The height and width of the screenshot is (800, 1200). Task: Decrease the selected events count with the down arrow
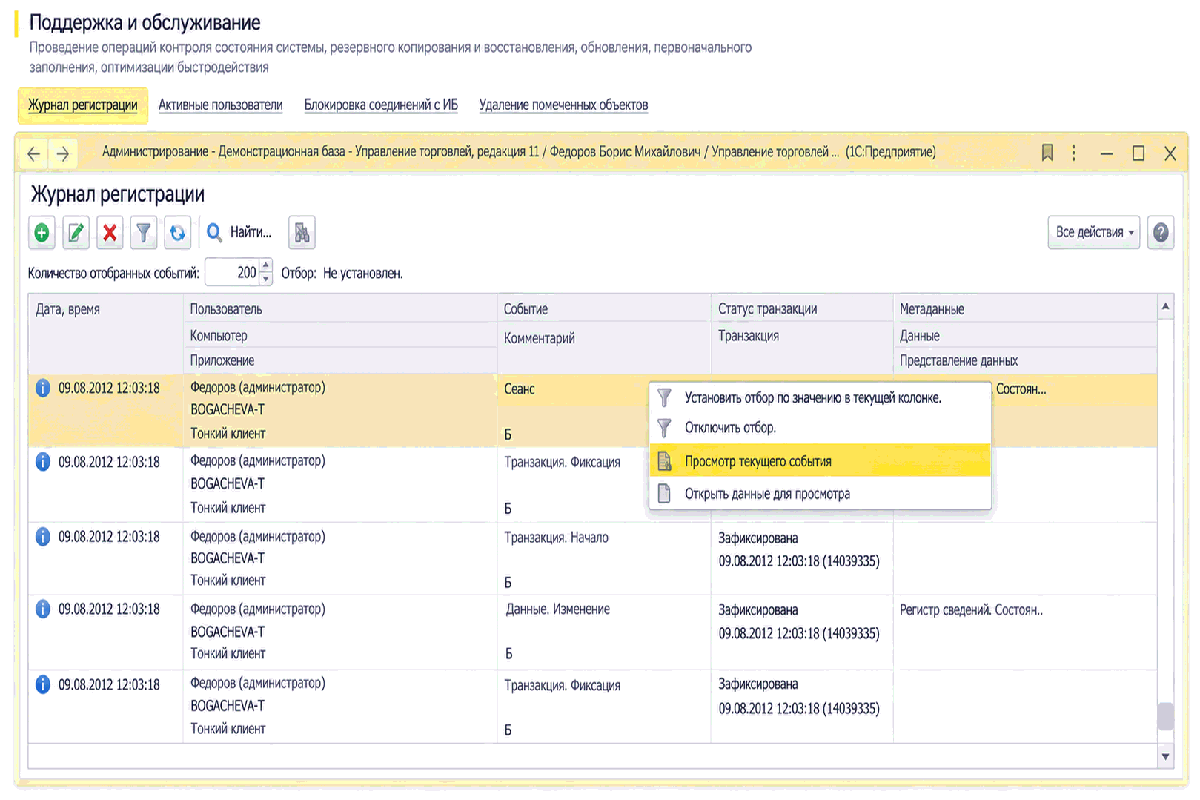coord(266,278)
